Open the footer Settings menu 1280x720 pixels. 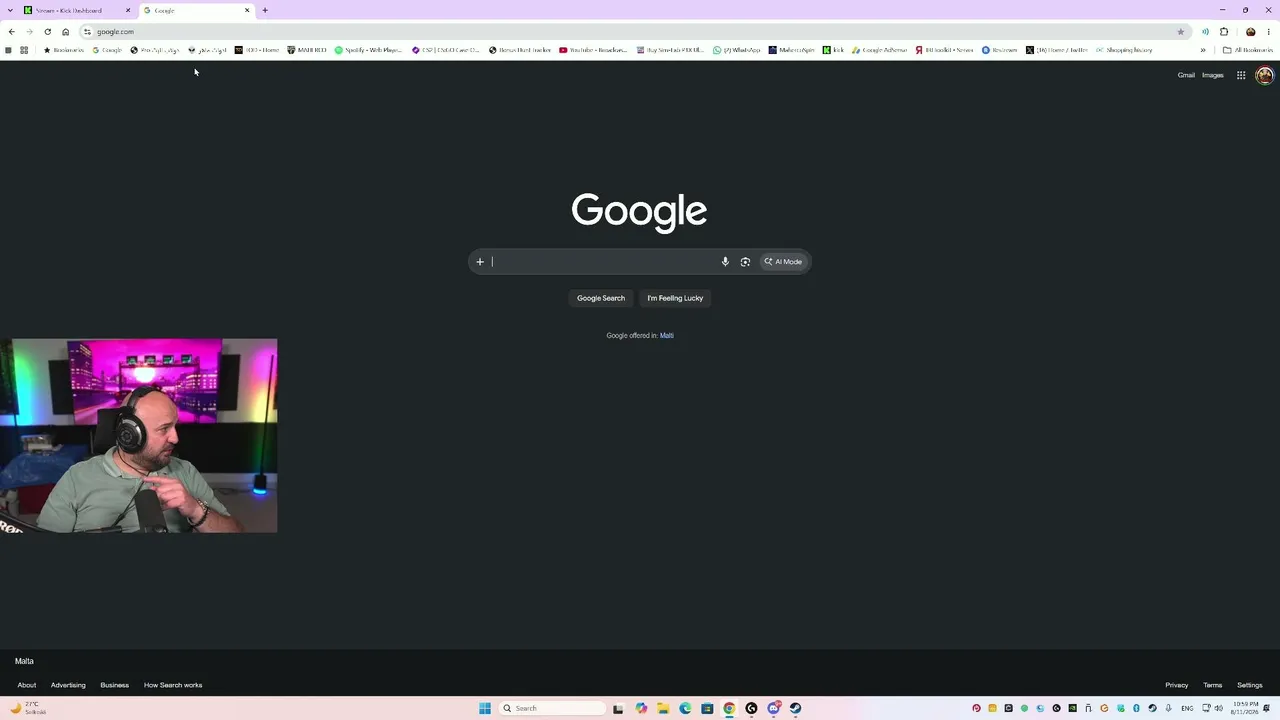[x=1250, y=685]
